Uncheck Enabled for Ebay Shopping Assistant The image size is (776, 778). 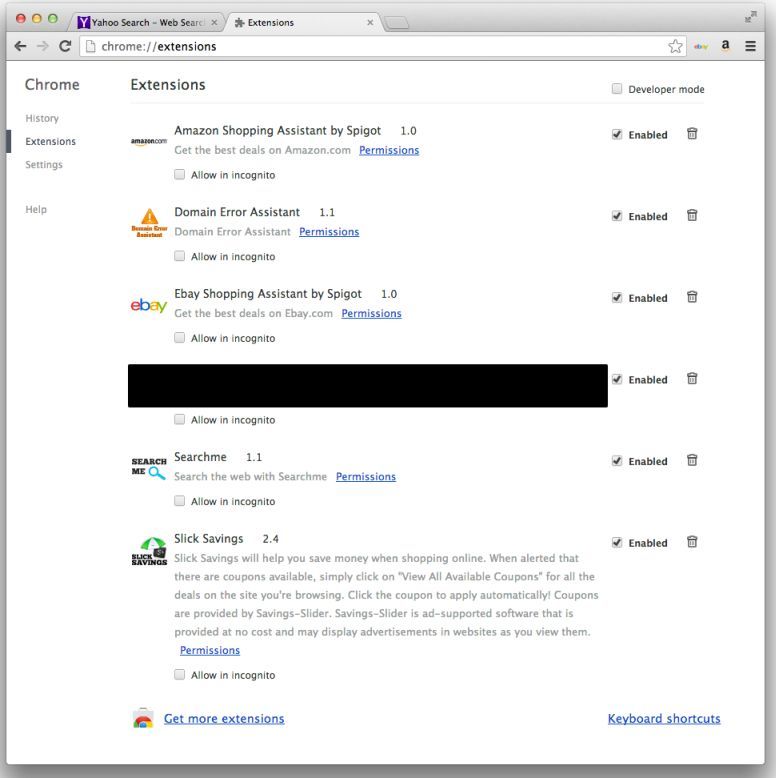point(617,298)
